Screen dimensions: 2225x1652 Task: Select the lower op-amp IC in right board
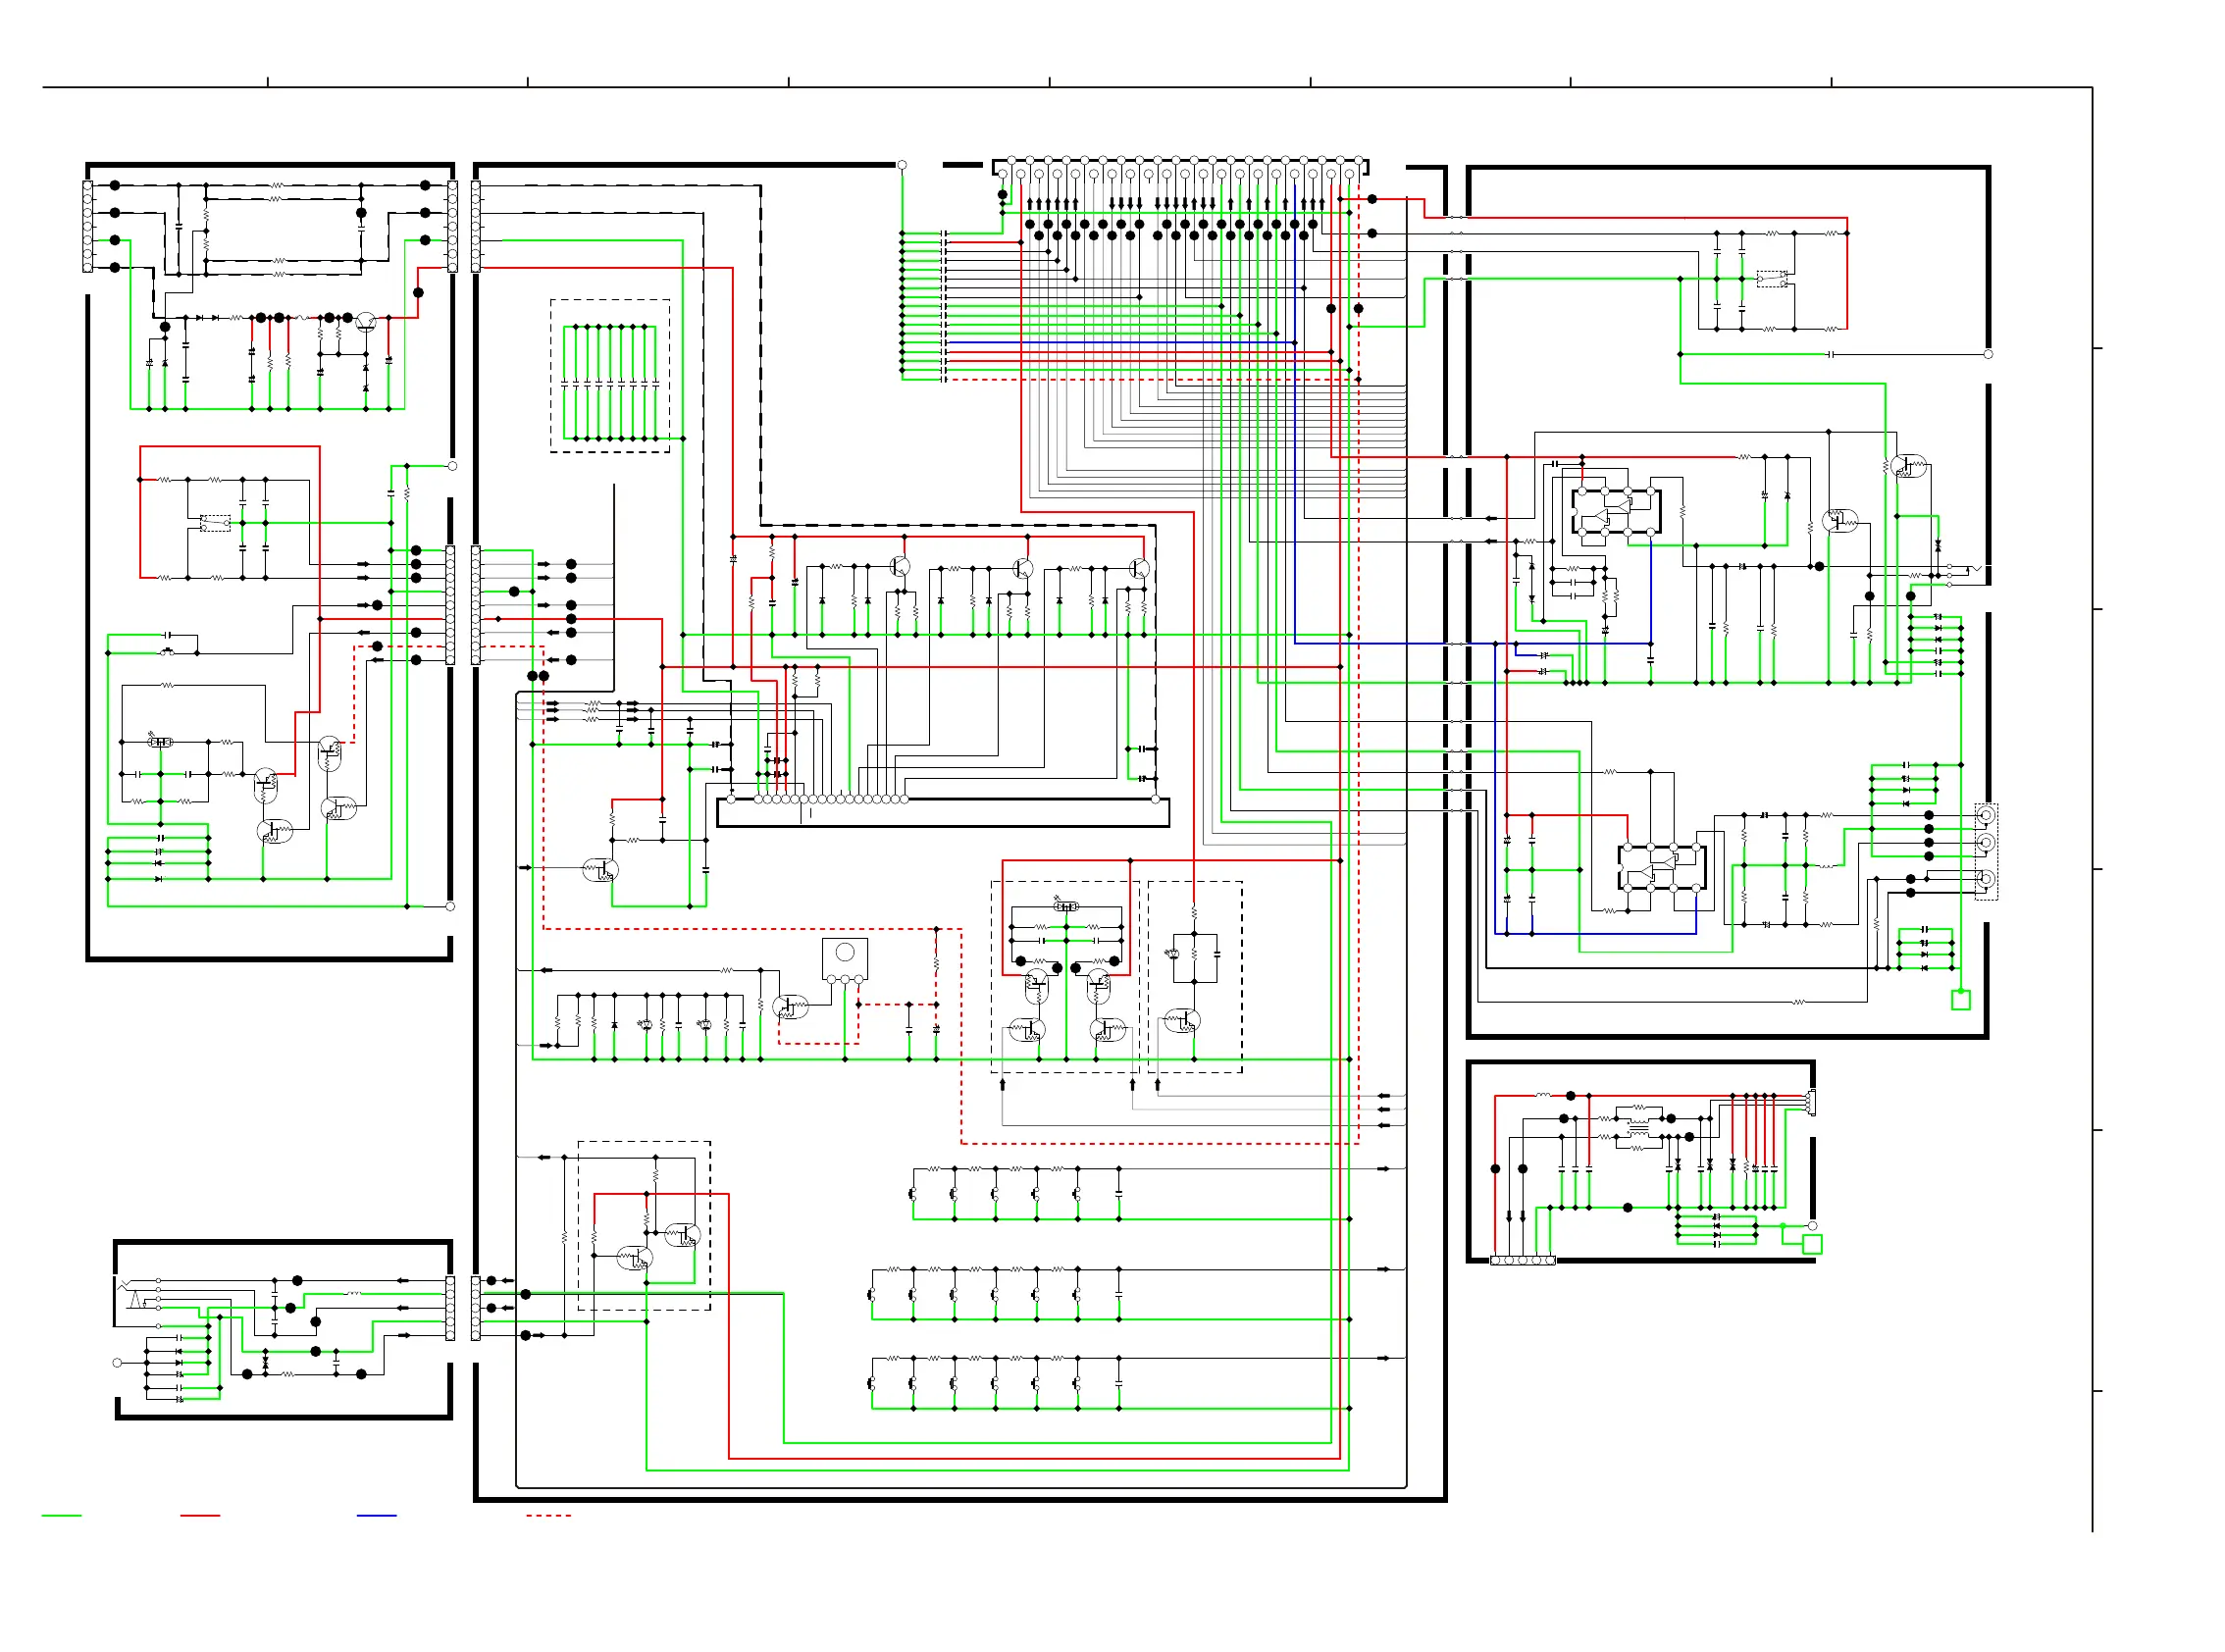click(x=1661, y=867)
